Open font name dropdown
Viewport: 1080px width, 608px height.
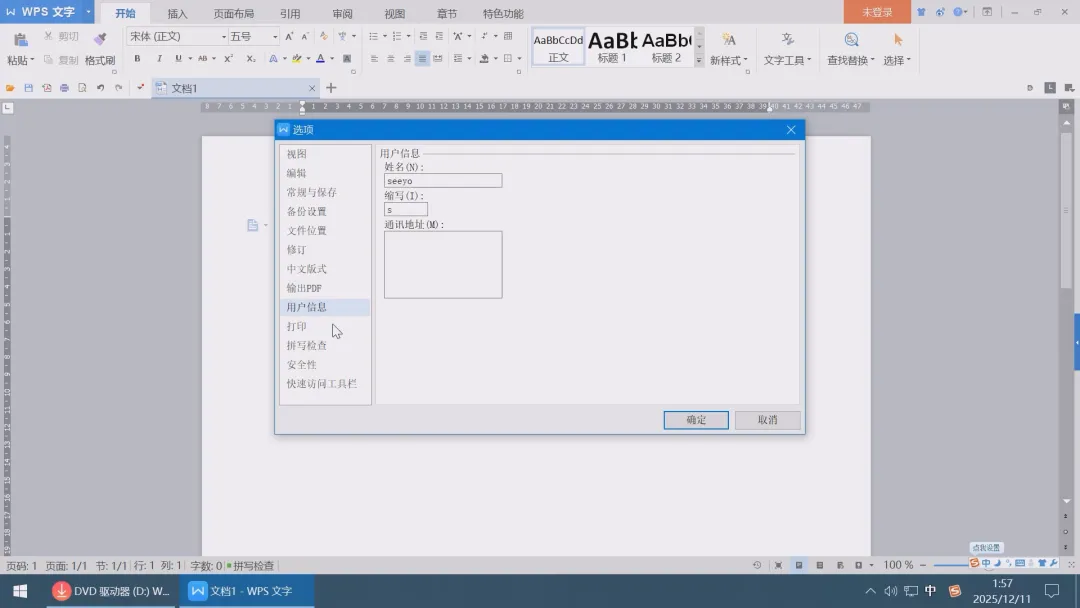point(224,36)
